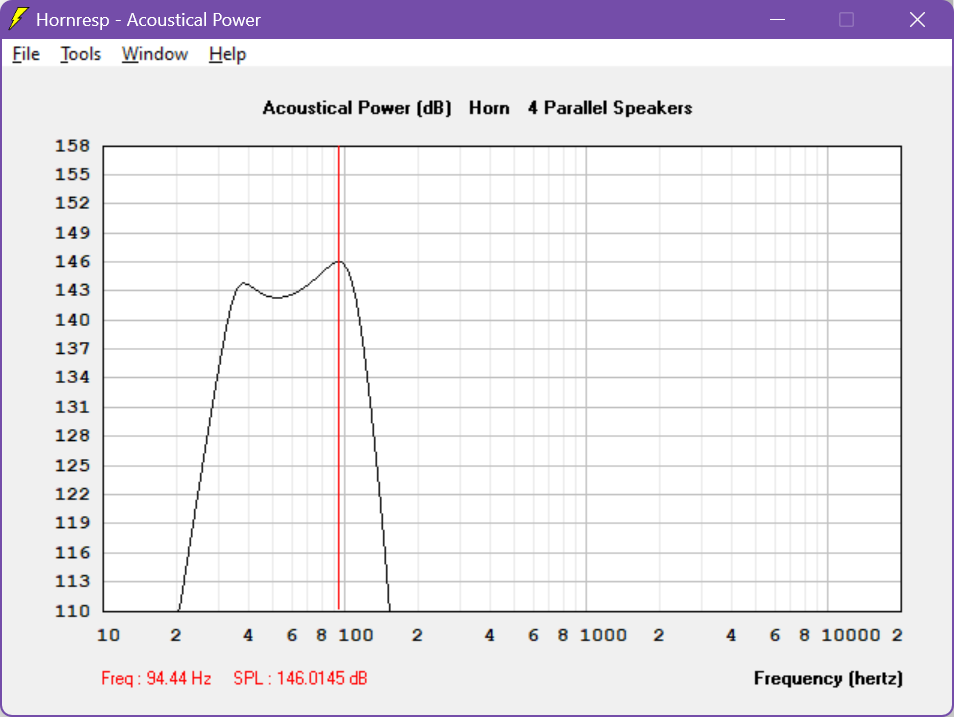Click the 100 frequency axis label
The height and width of the screenshot is (717, 954).
pyautogui.click(x=355, y=635)
